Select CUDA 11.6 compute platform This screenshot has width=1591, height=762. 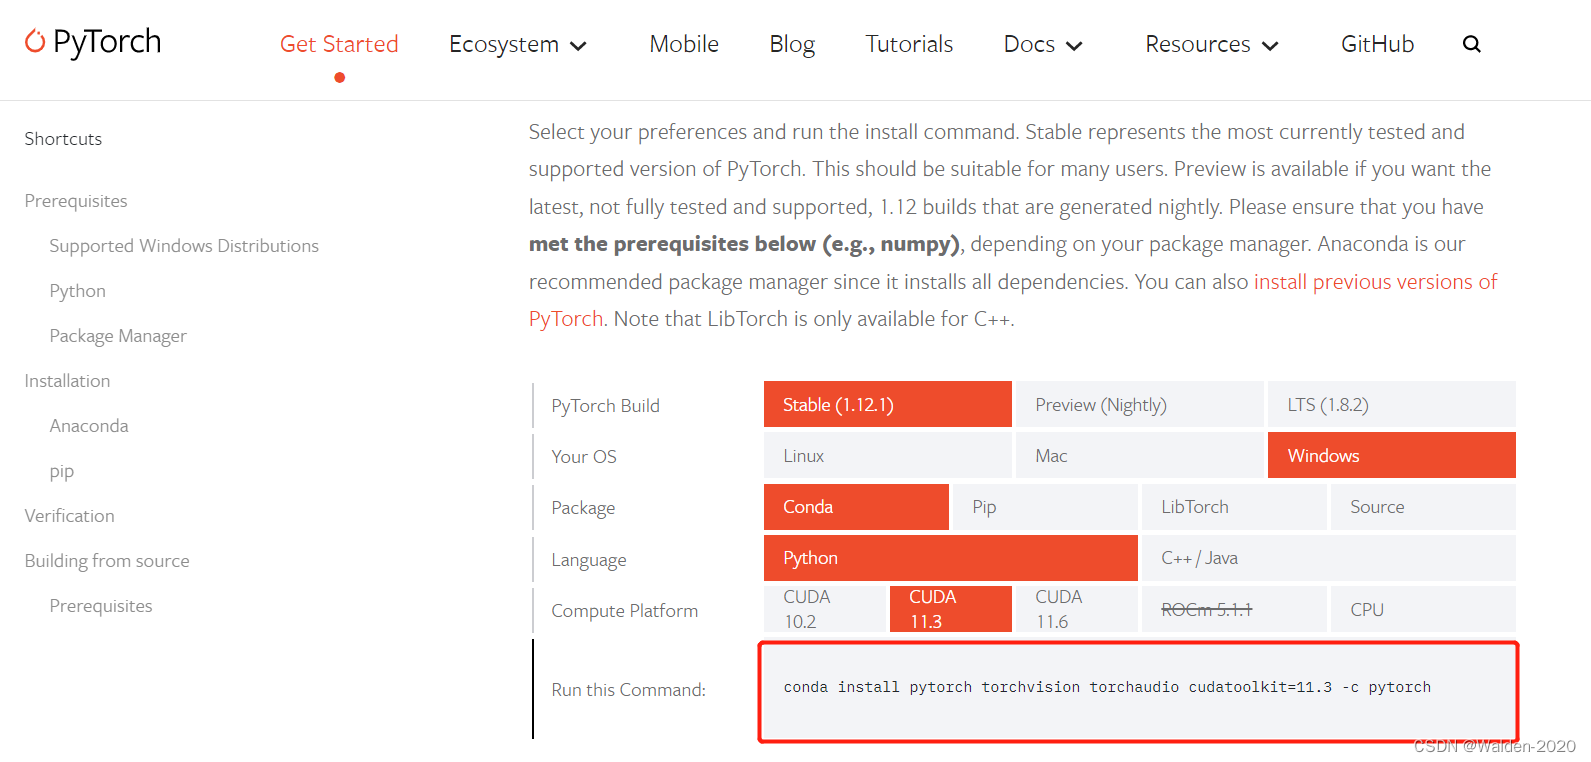click(1076, 609)
